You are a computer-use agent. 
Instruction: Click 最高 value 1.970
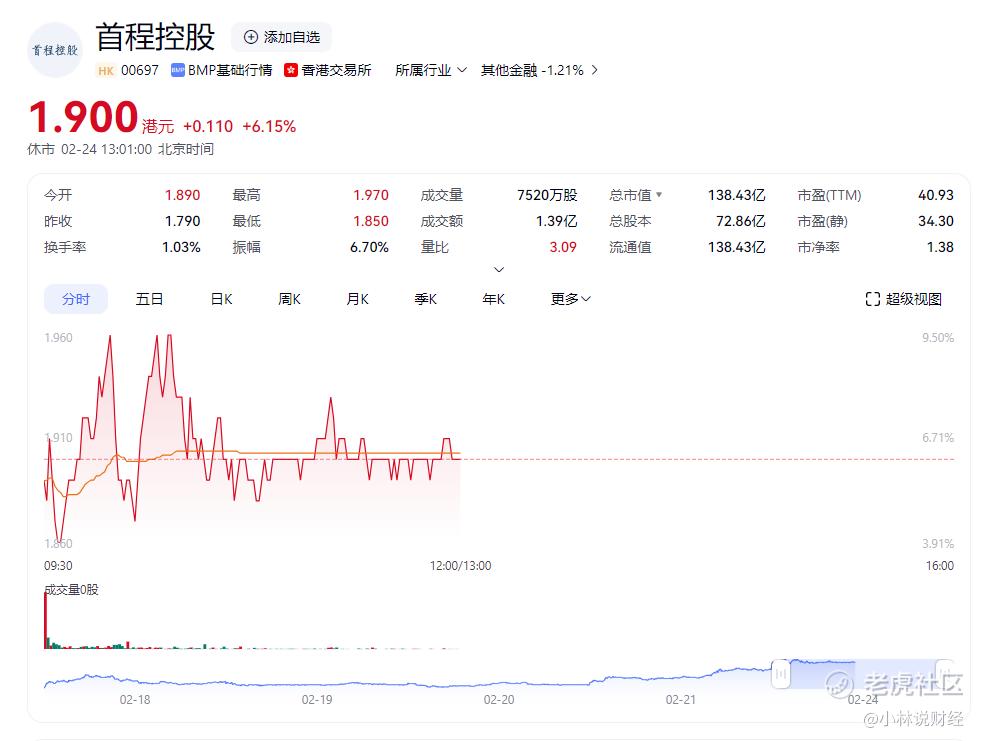371,195
